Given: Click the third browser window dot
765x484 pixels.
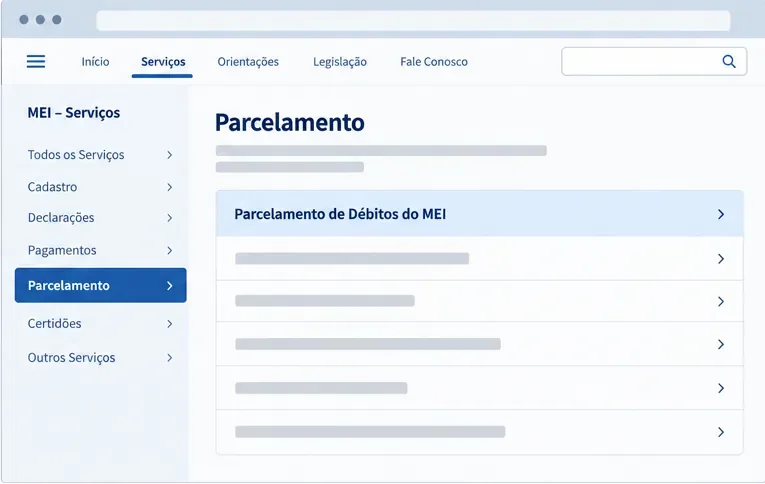Looking at the screenshot, I should 57,20.
